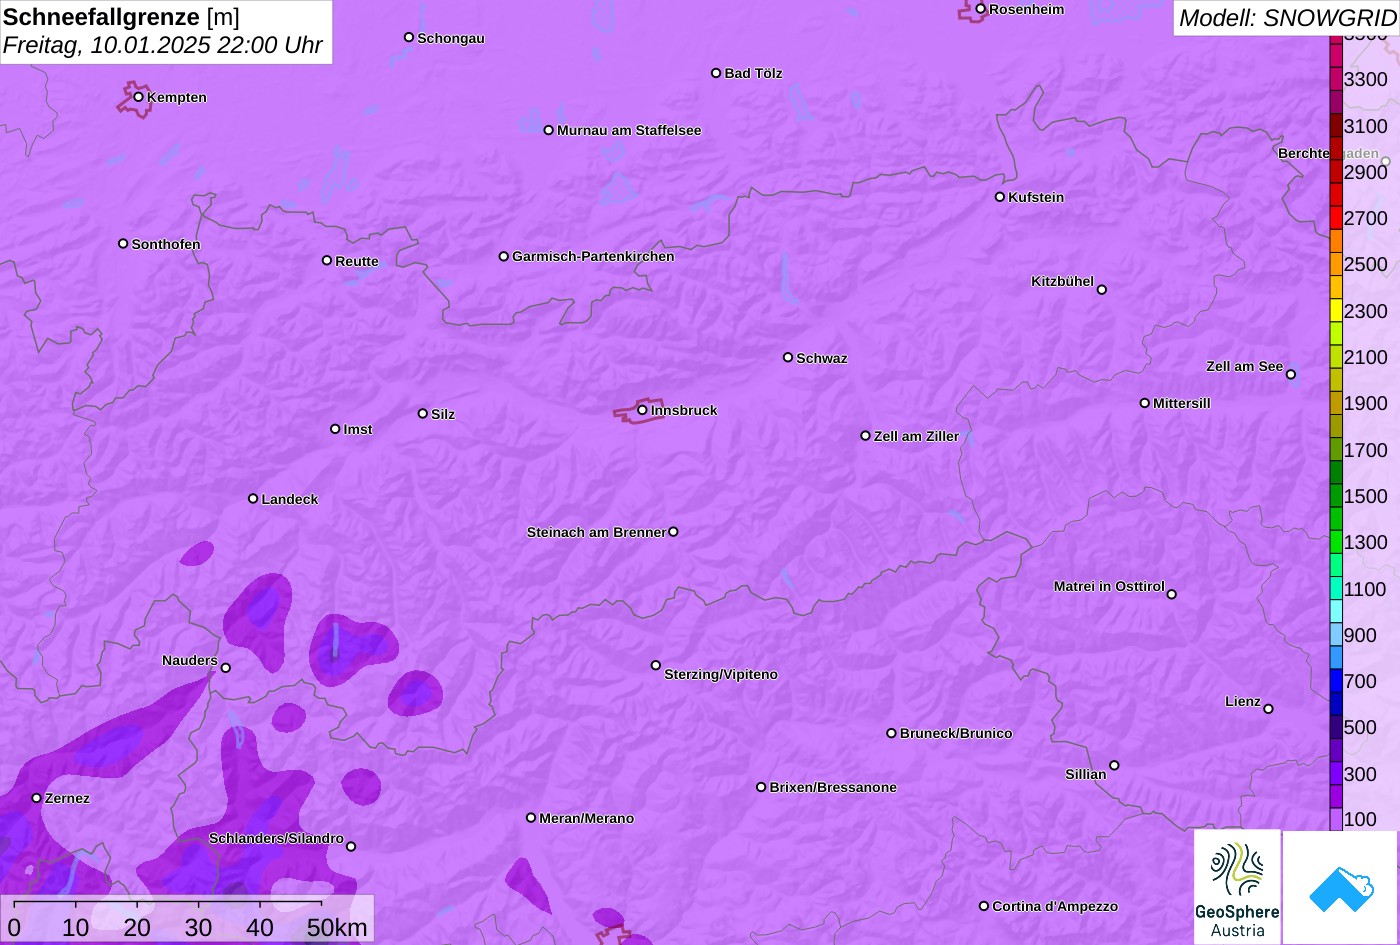This screenshot has width=1400, height=945.
Task: Select the Lienz marker dot
Action: pos(1269,709)
